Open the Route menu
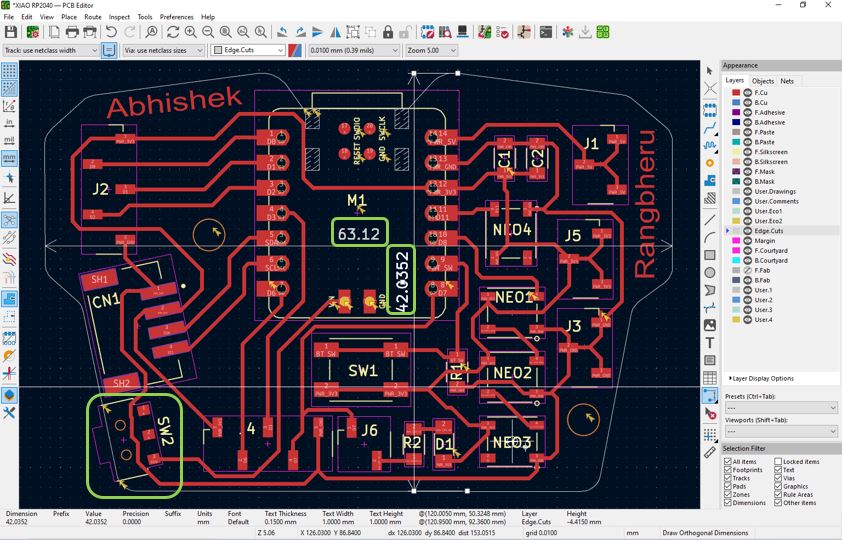Screen dimensions: 842x540 tap(92, 17)
